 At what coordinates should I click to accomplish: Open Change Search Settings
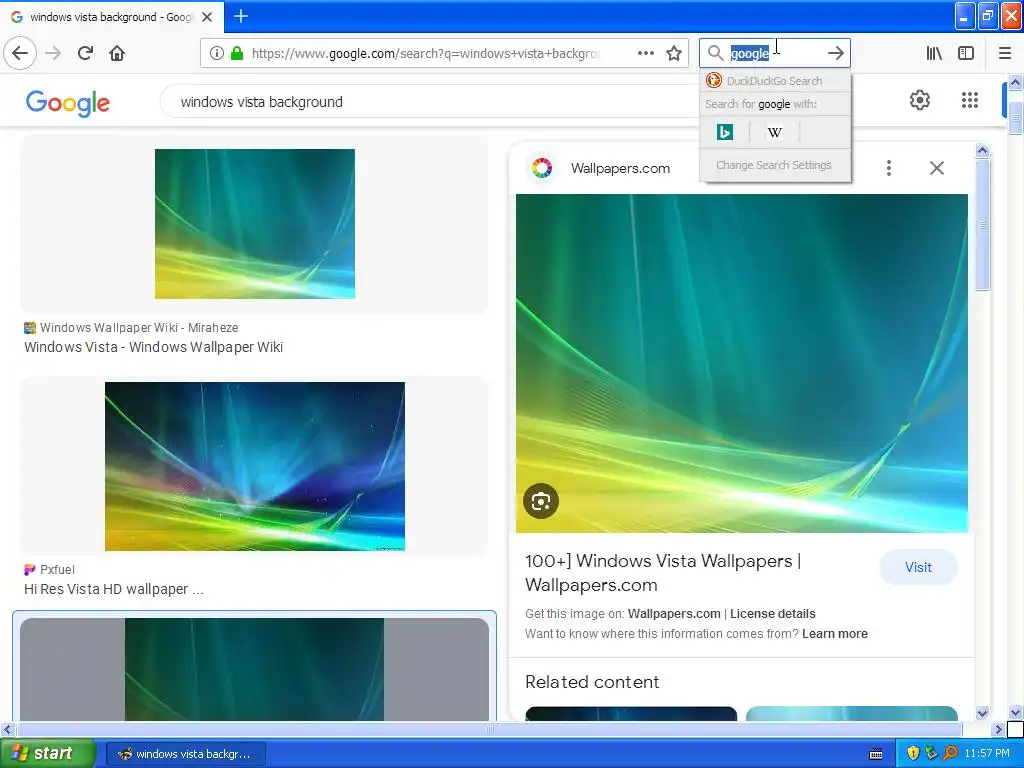(774, 165)
